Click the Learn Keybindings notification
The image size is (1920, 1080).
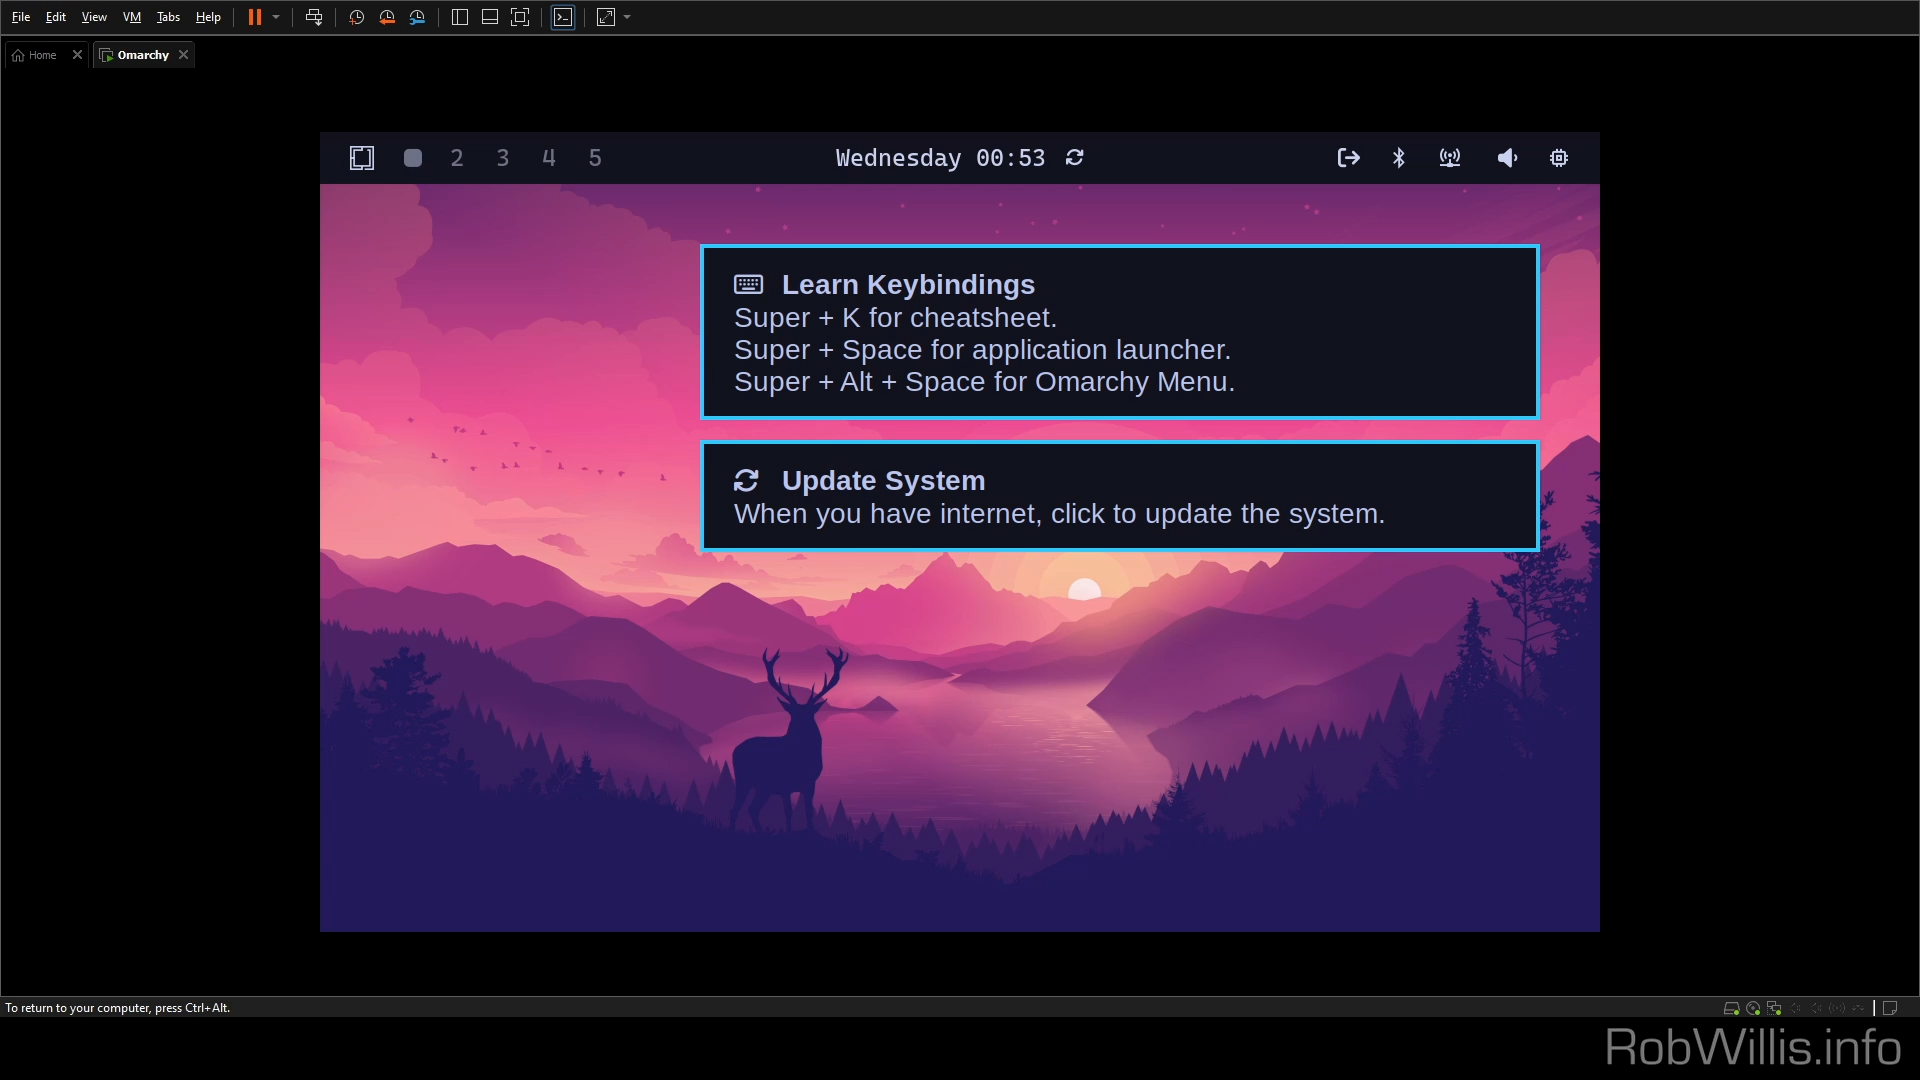click(1119, 332)
